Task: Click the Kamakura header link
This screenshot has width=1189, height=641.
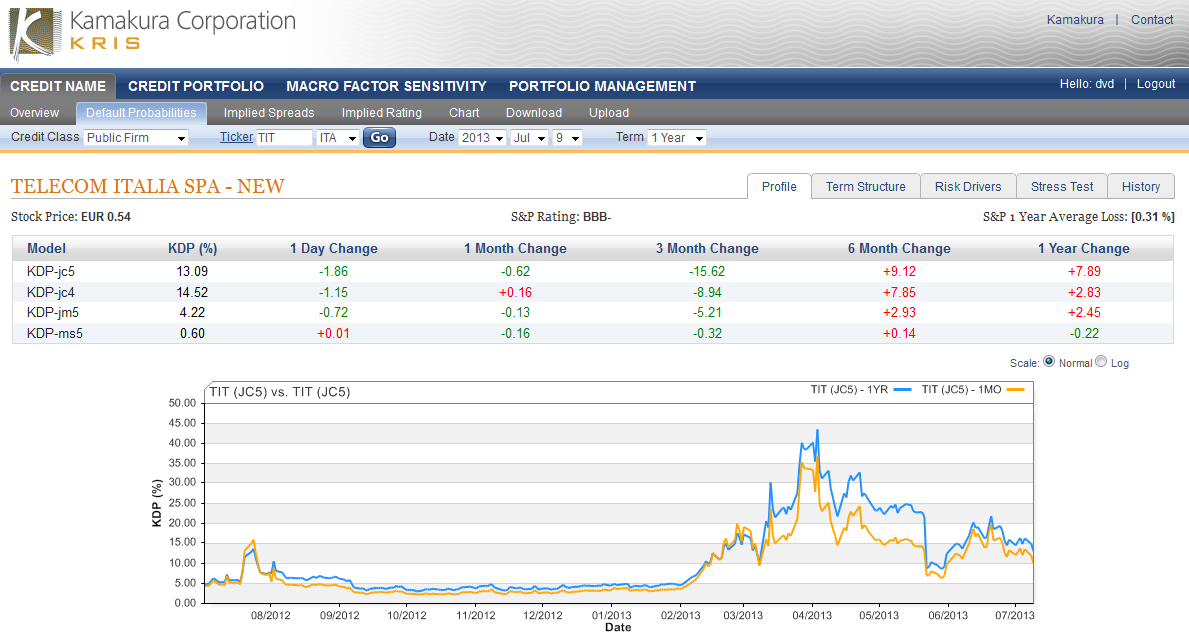Action: [1075, 20]
